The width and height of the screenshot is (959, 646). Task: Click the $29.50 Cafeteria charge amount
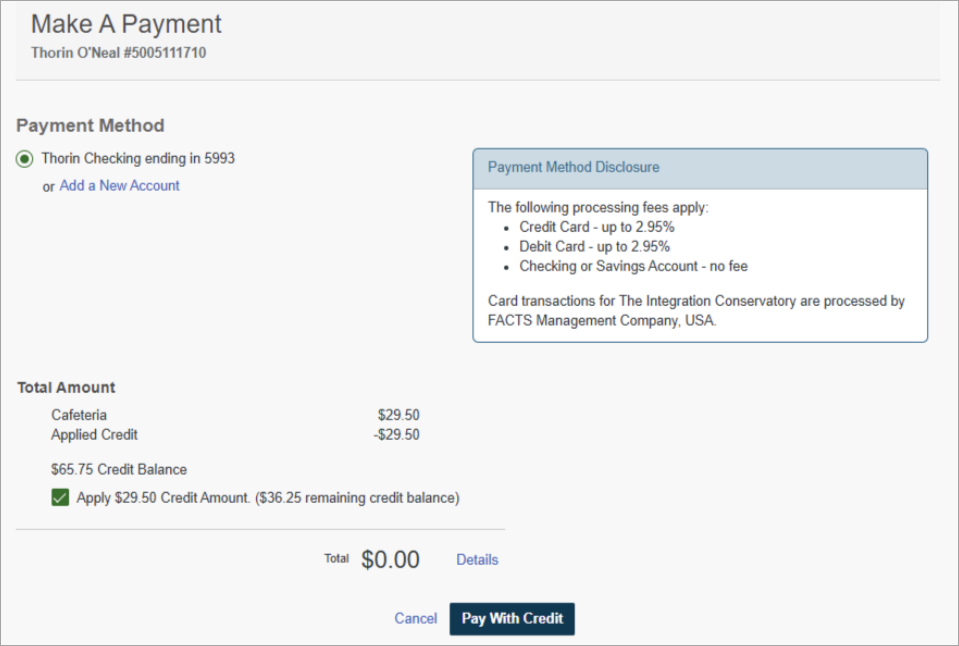pos(398,414)
